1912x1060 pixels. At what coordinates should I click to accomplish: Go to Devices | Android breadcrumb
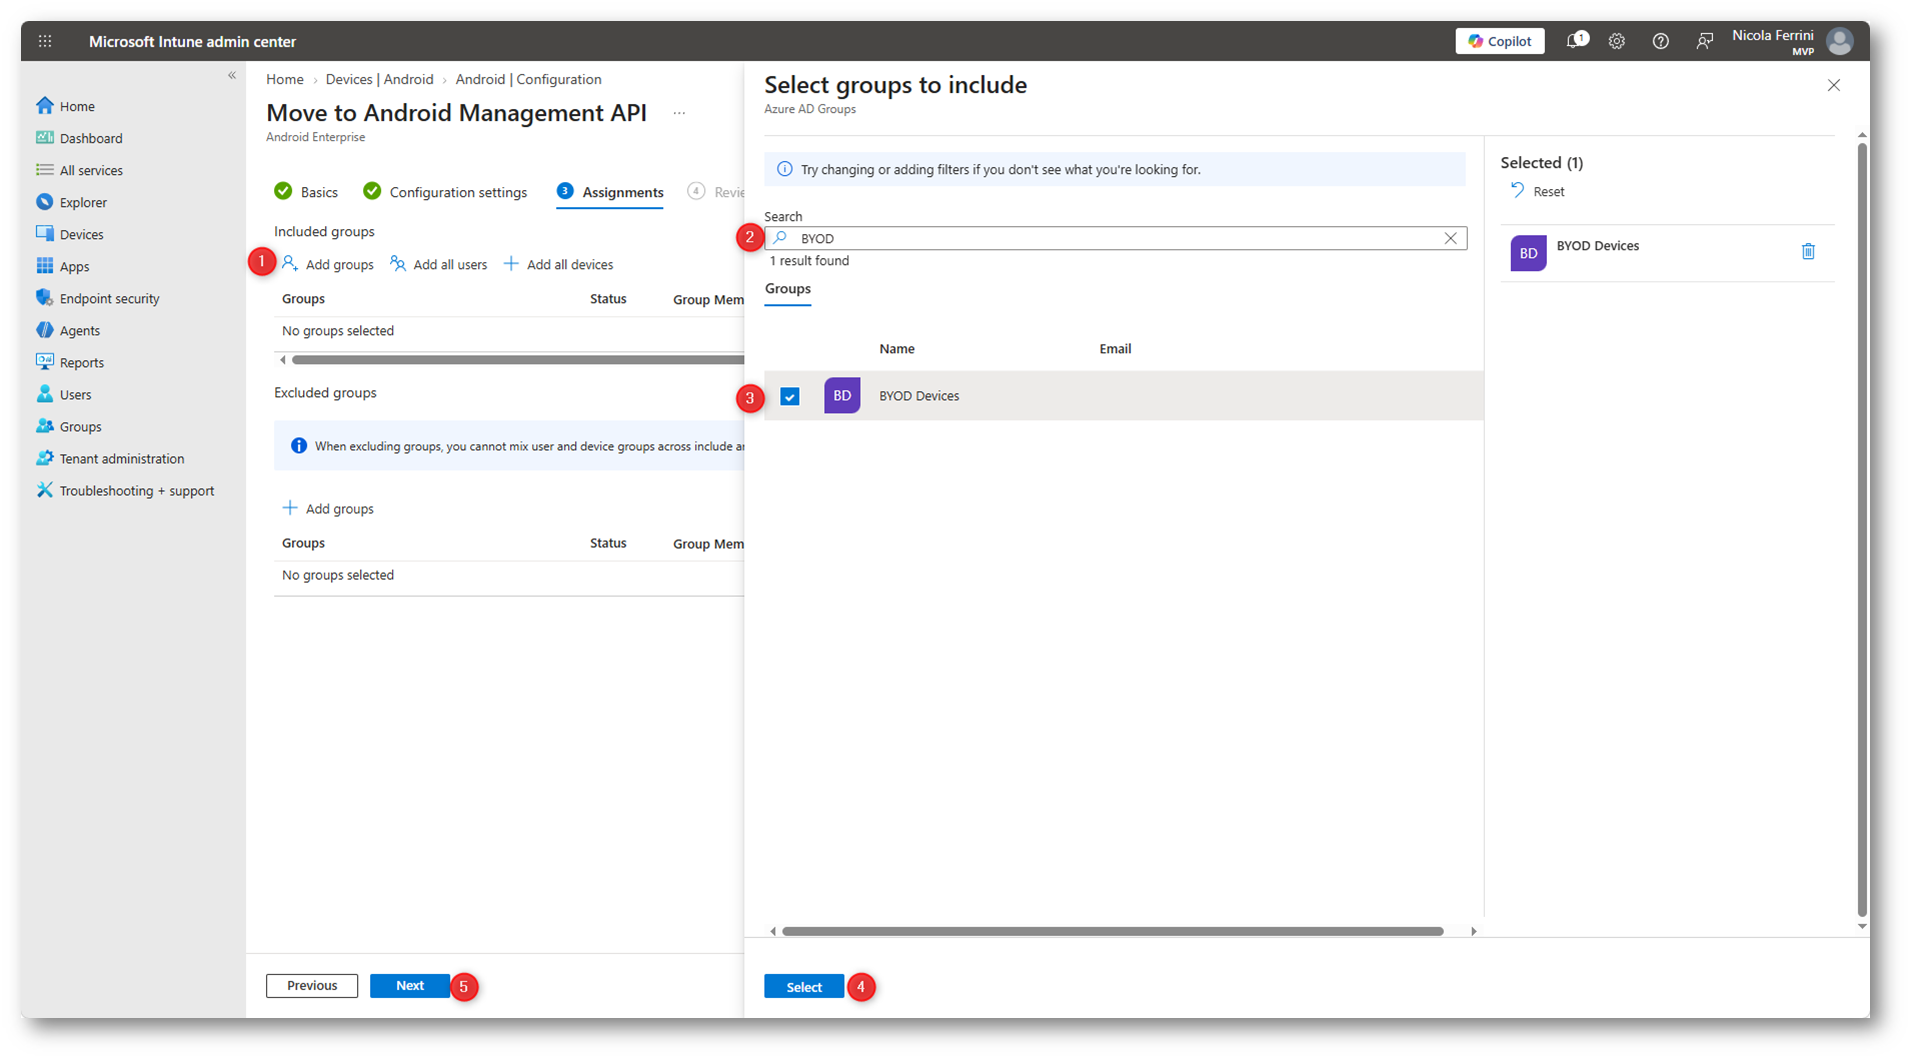click(380, 79)
